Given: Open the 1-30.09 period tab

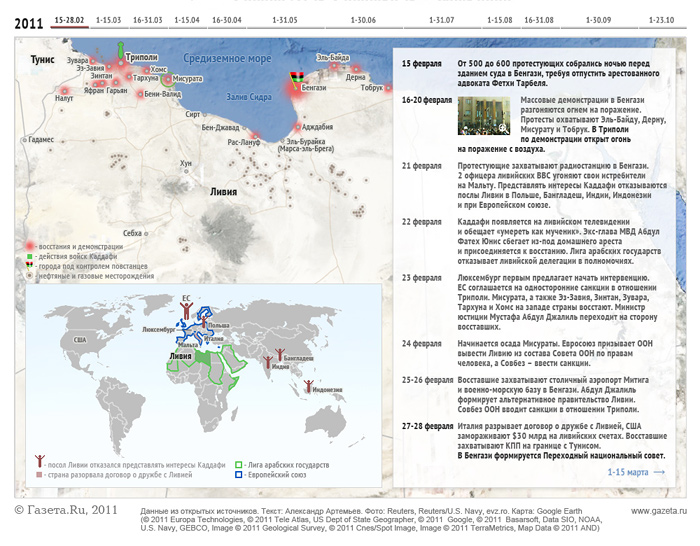Looking at the screenshot, I should coord(599,21).
